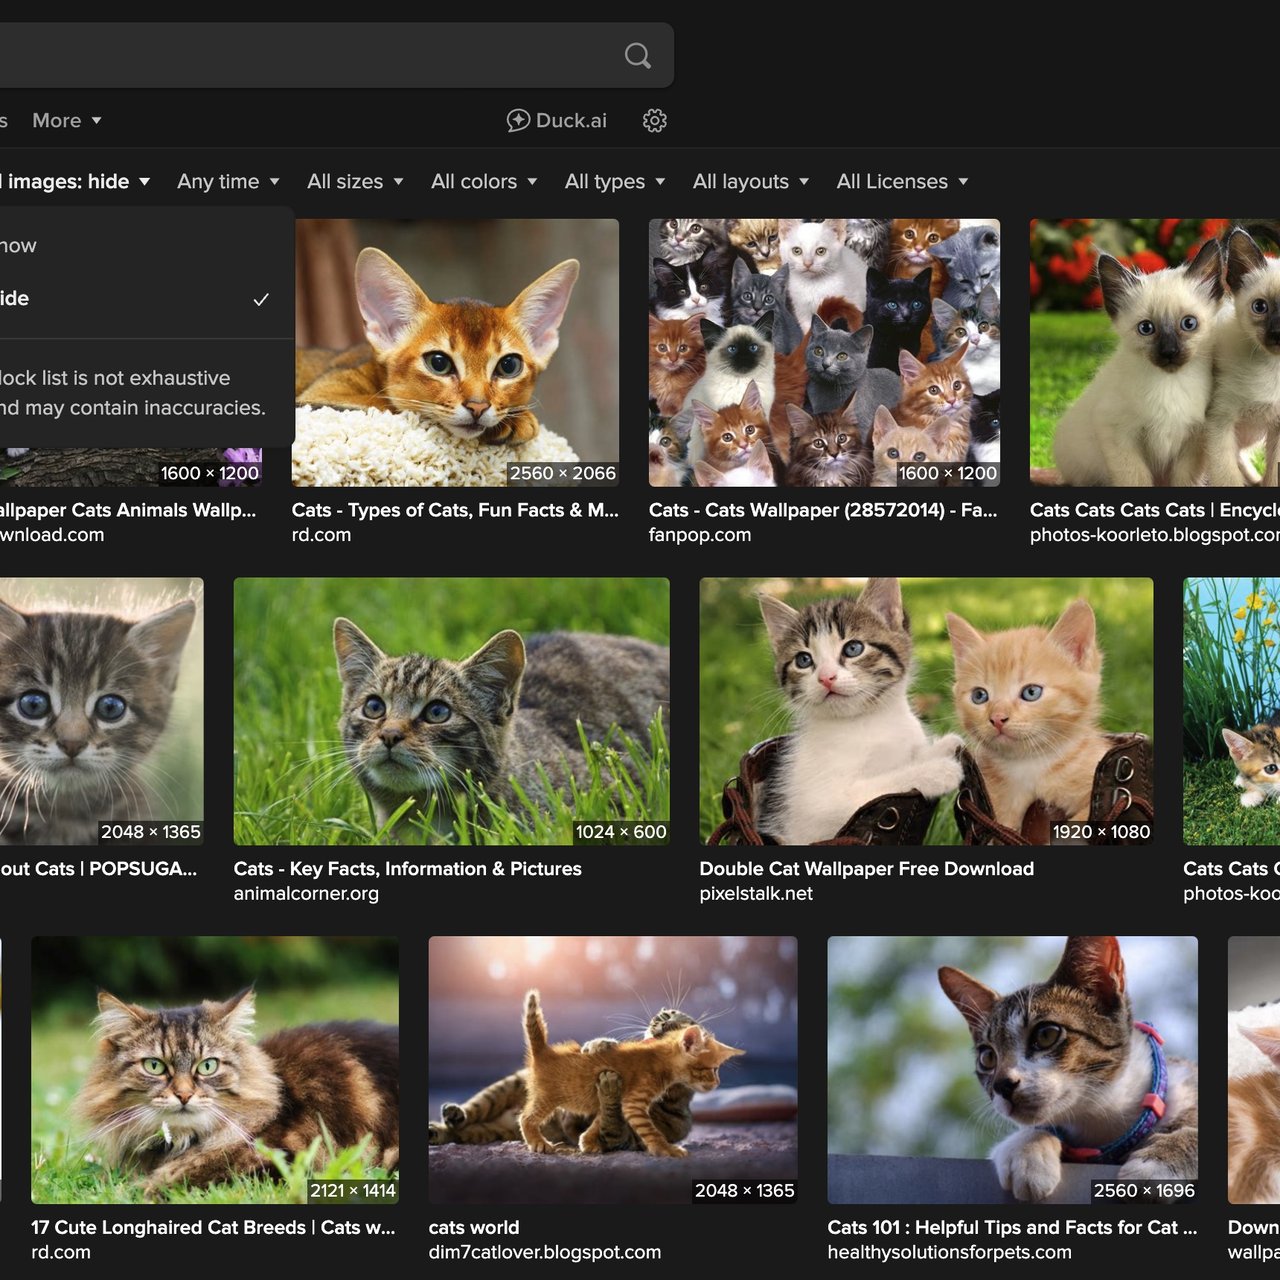Click the 'cats world' result title

[474, 1227]
